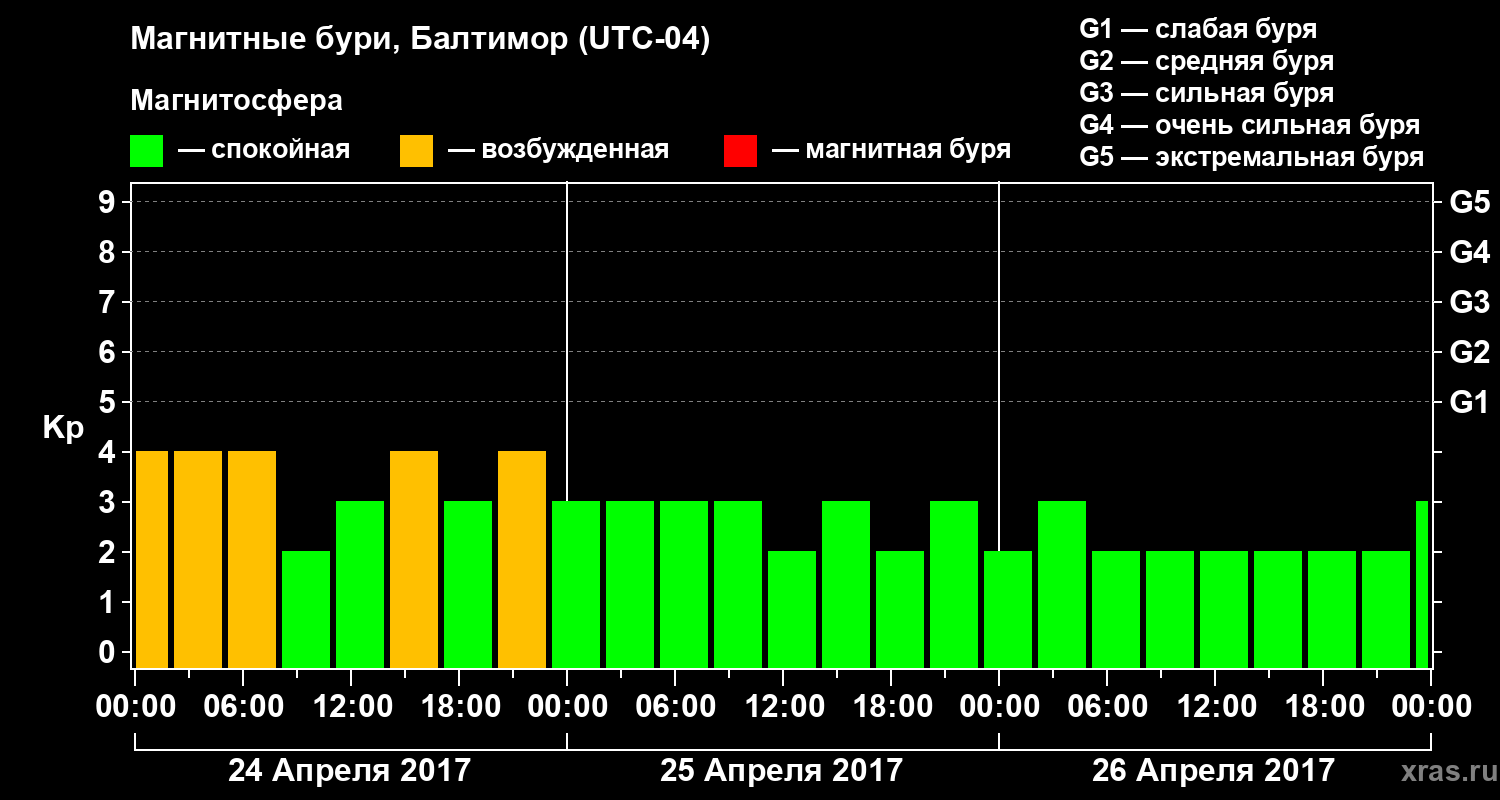This screenshot has width=1500, height=800.
Task: Click the legend text '— спокойная'
Action: (264, 151)
